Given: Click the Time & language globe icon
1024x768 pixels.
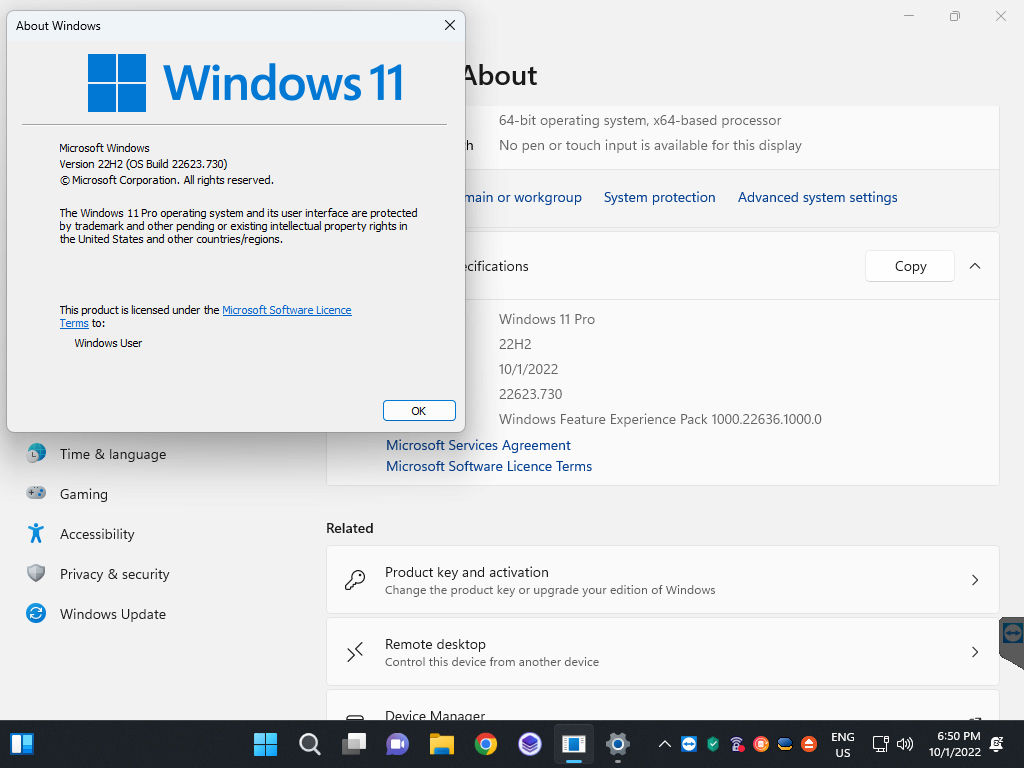Looking at the screenshot, I should [x=36, y=453].
